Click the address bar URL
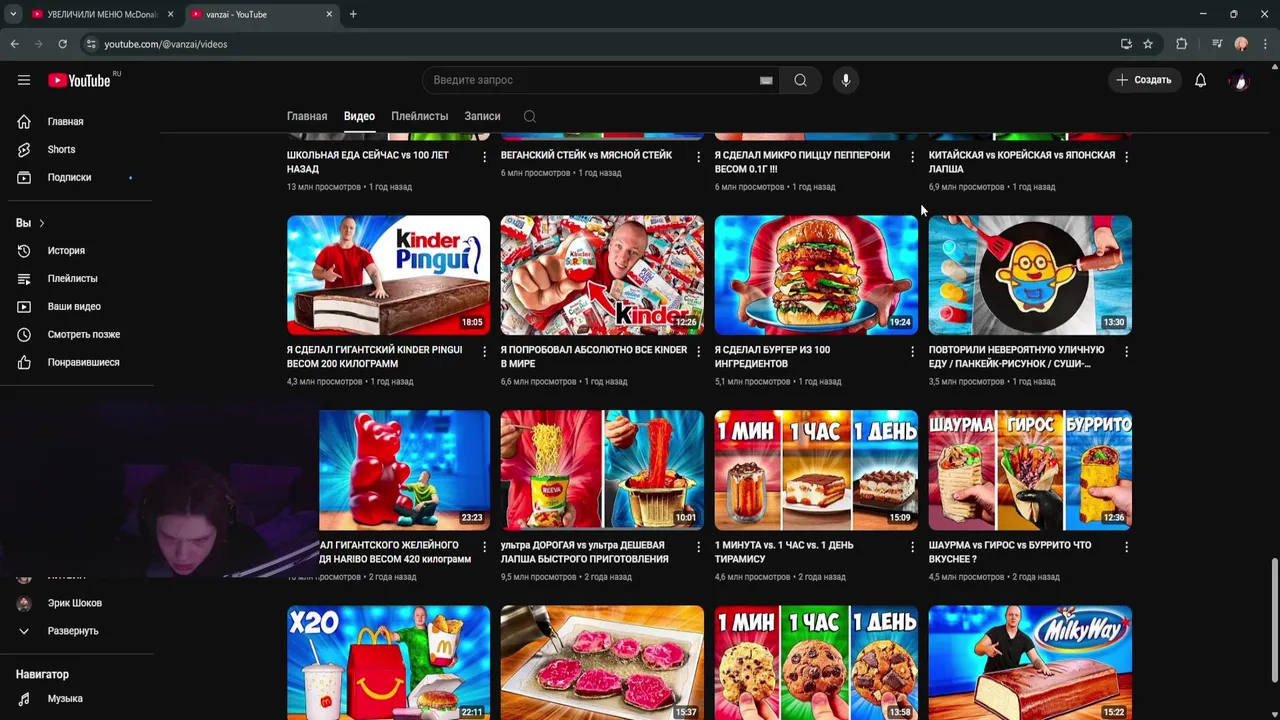 [165, 44]
